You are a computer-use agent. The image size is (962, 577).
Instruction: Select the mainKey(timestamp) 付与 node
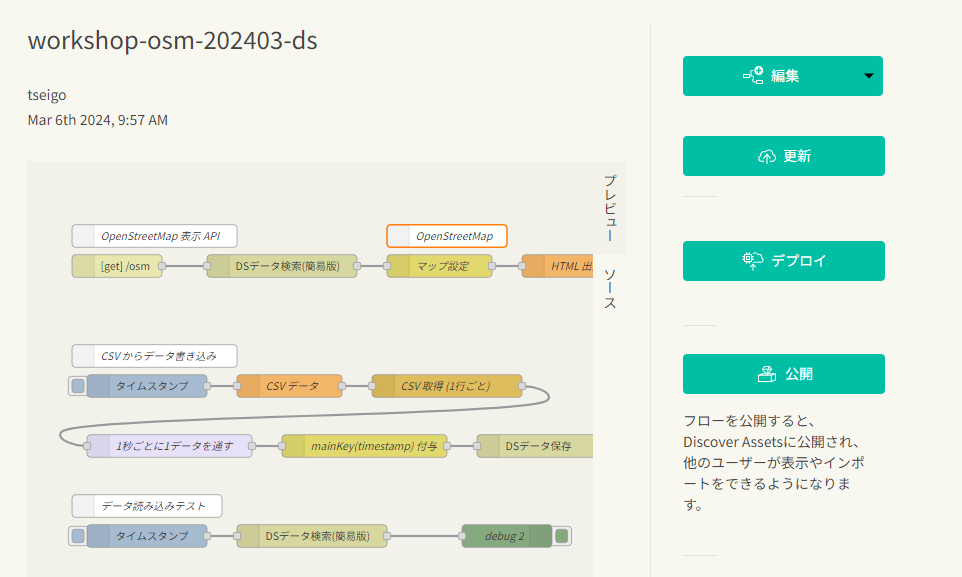(364, 446)
